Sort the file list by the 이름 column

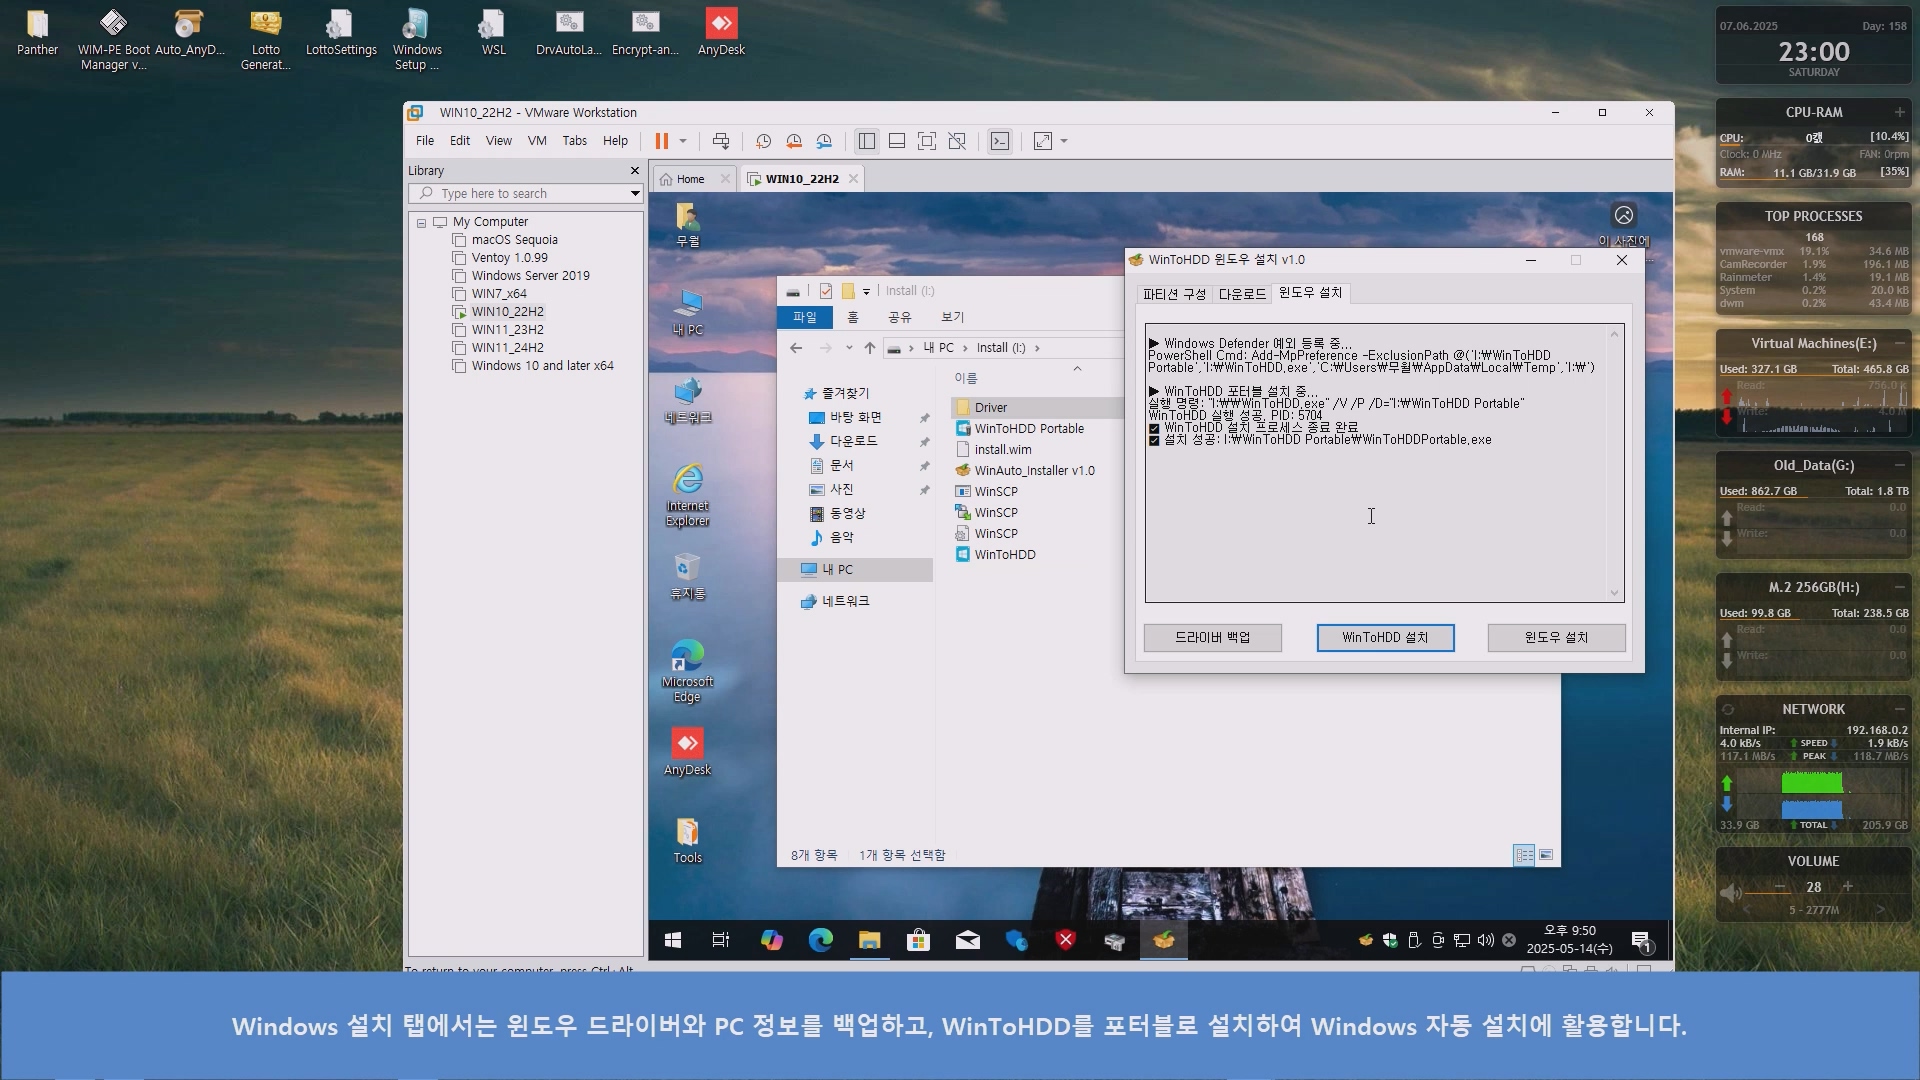point(966,378)
